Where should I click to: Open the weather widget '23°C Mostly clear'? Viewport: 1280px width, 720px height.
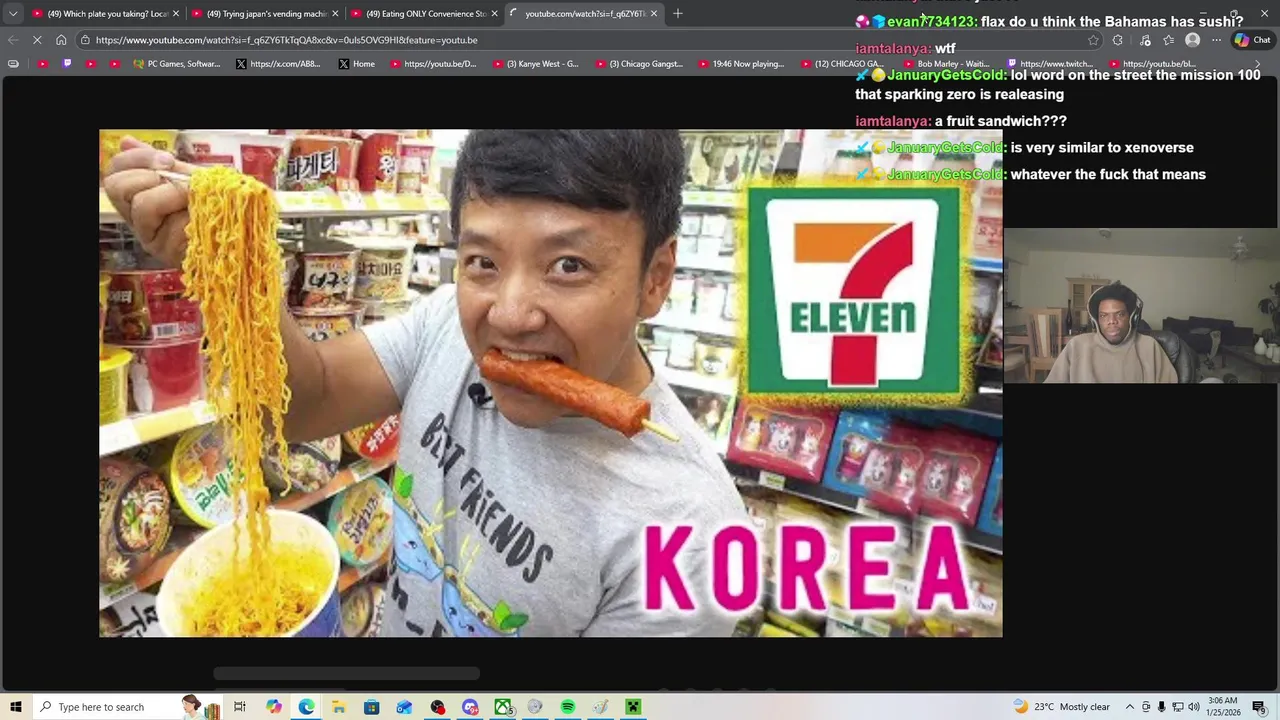[x=1061, y=707]
